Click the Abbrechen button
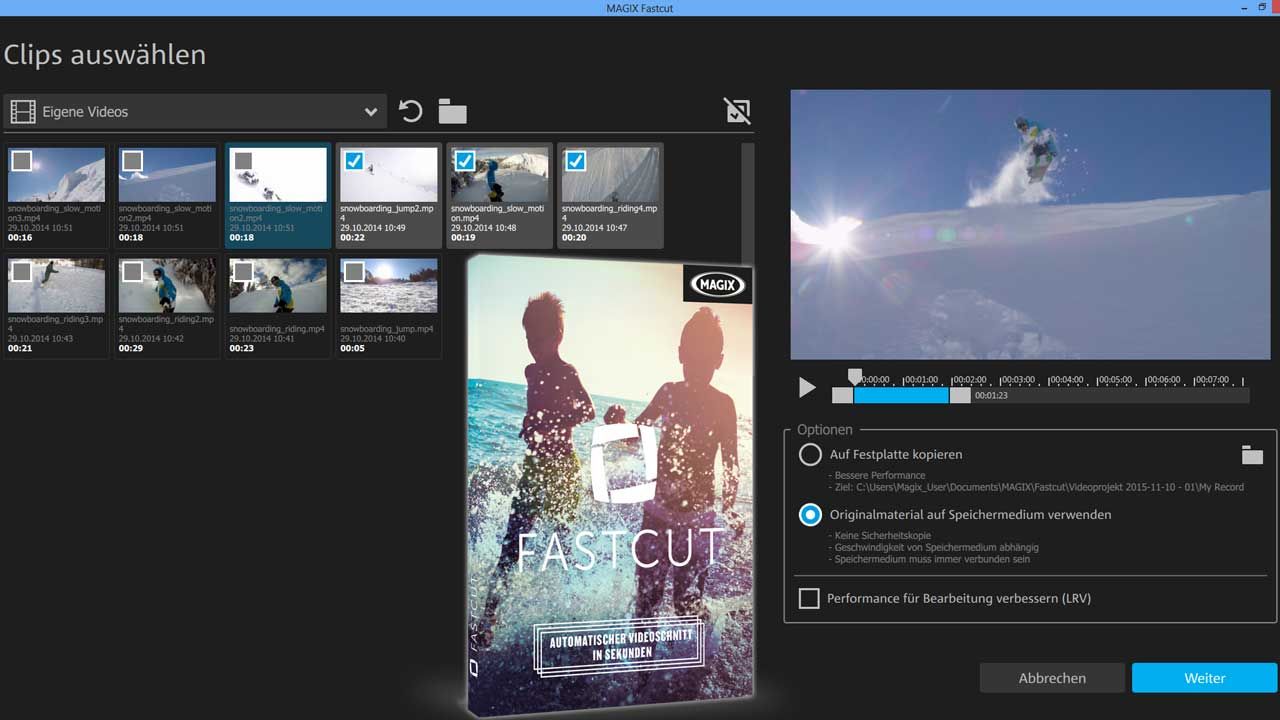 pos(1052,678)
